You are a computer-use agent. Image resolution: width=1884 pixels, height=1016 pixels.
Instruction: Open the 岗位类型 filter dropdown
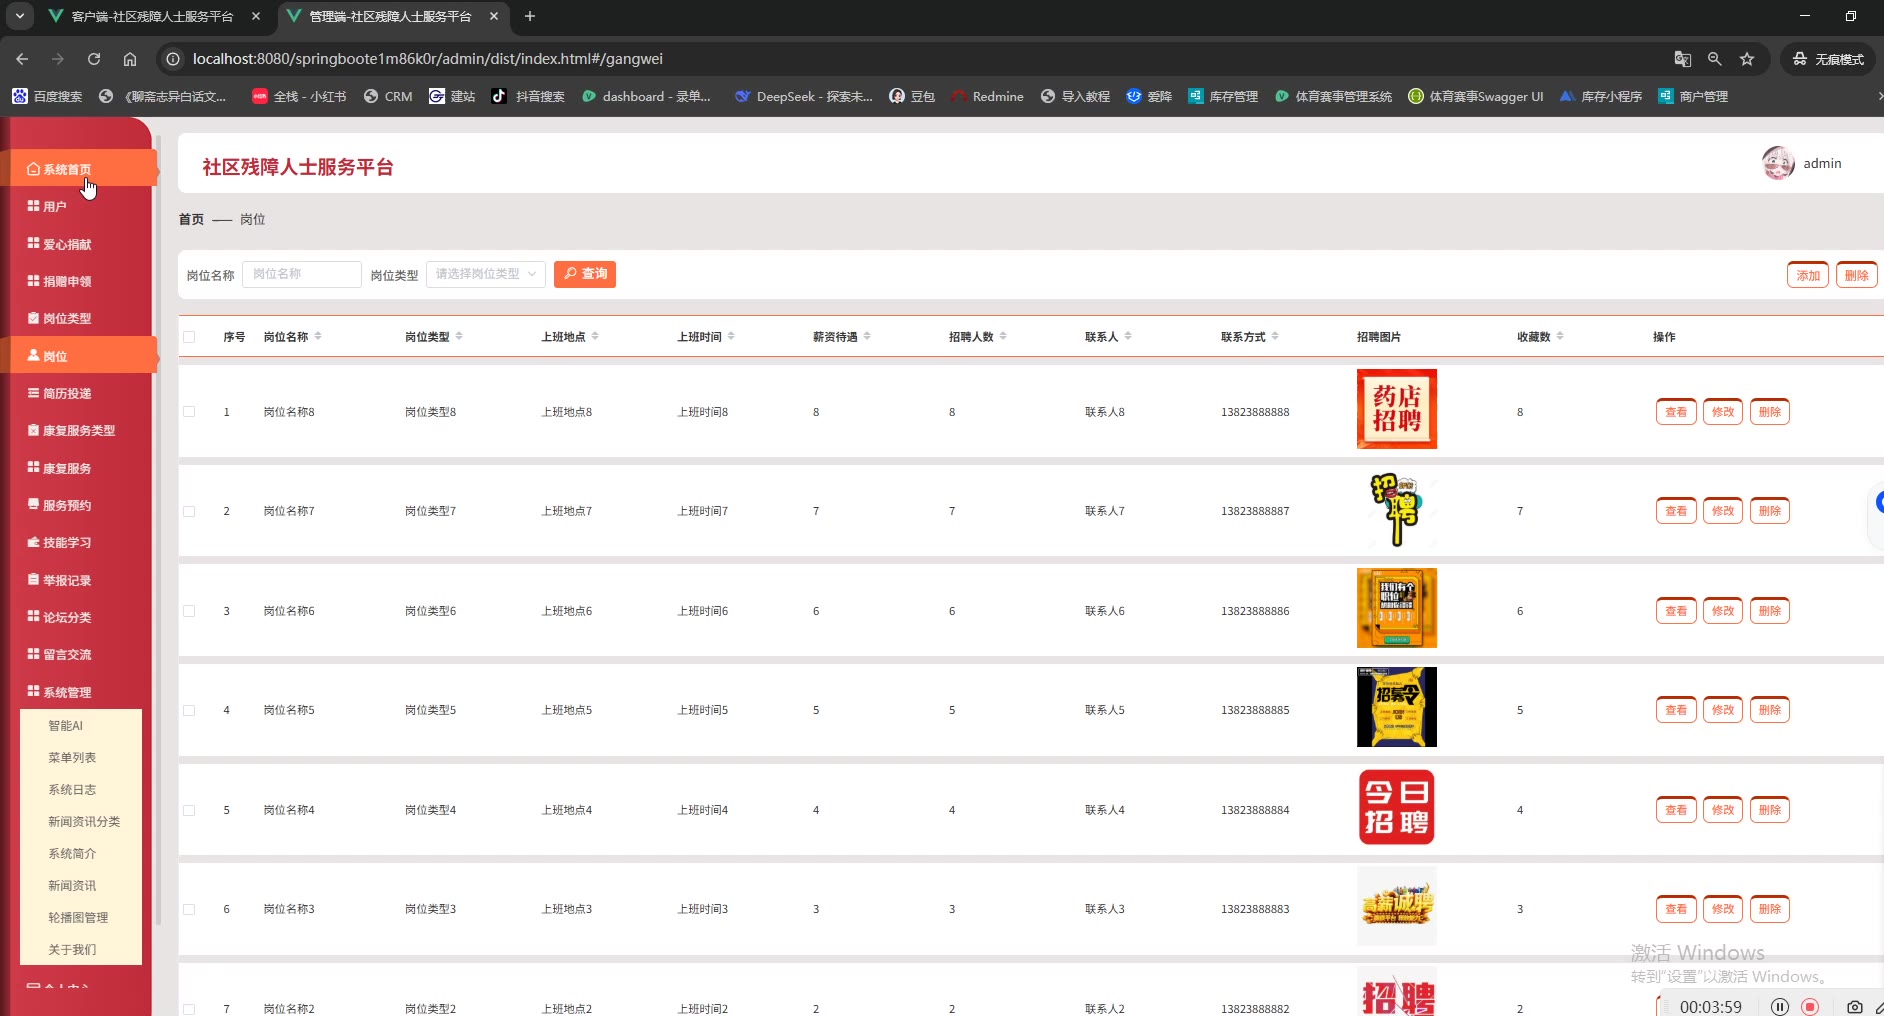point(486,274)
